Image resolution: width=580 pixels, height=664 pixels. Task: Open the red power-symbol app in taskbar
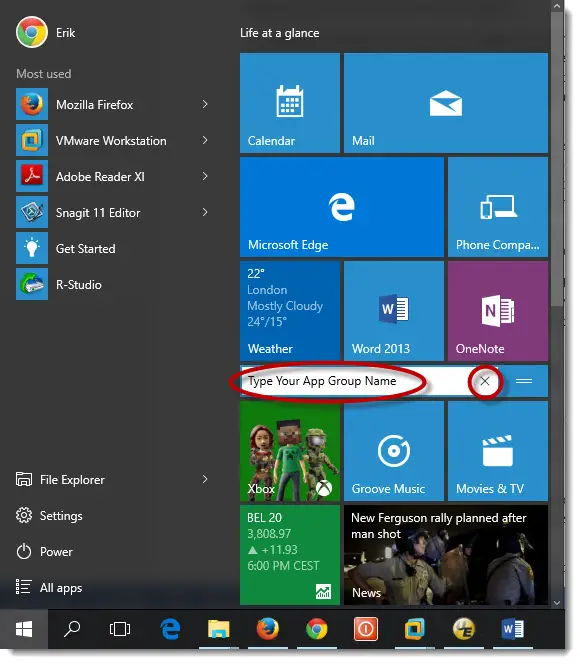(366, 629)
